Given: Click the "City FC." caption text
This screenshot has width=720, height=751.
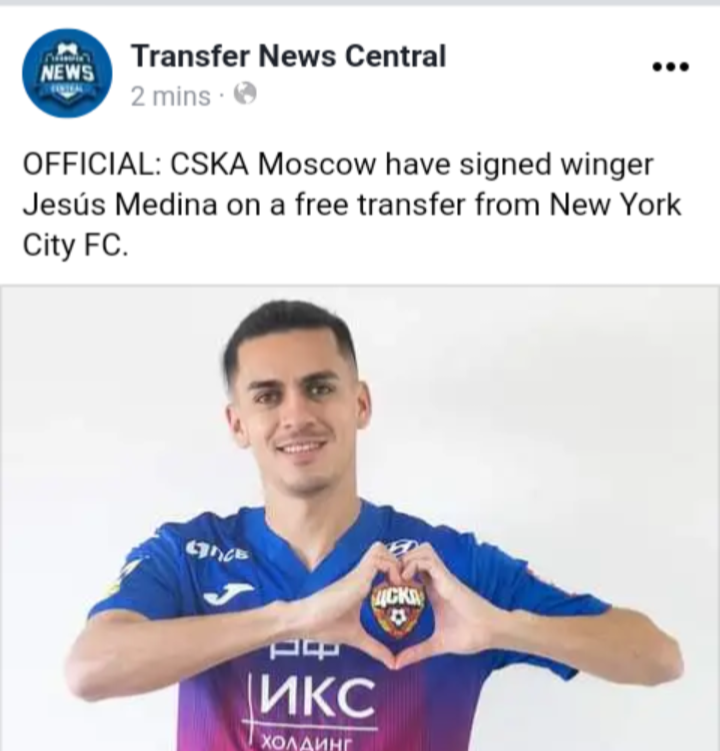Looking at the screenshot, I should (76, 246).
